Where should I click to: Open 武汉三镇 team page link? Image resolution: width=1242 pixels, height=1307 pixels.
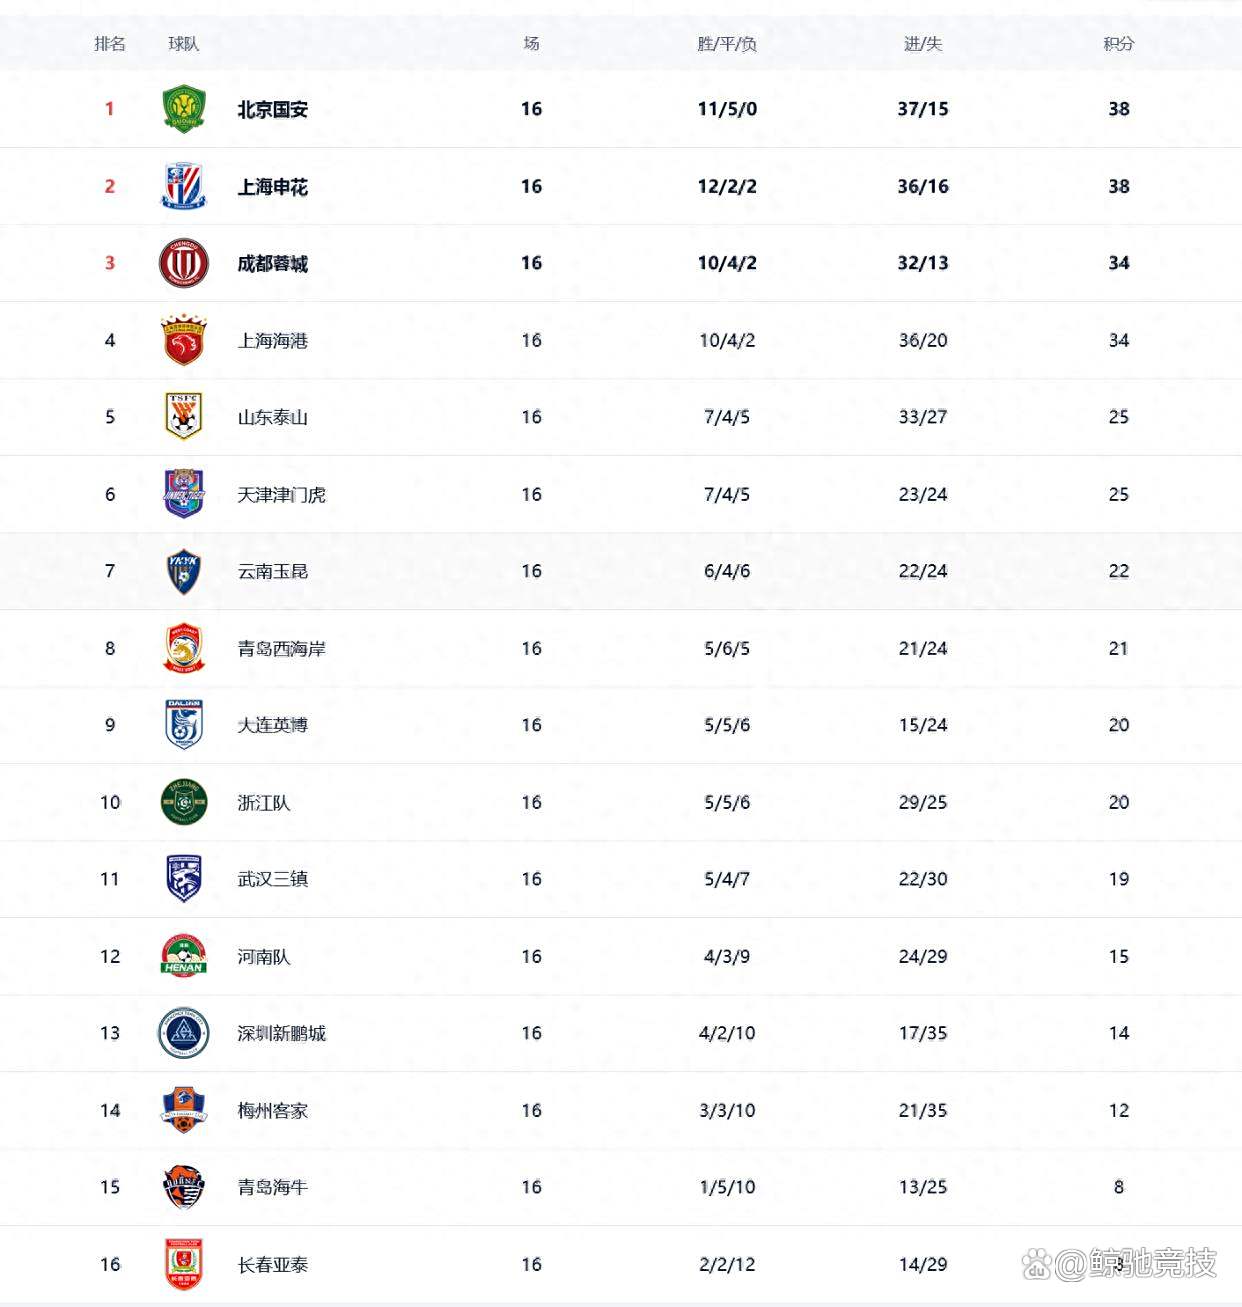tap(272, 879)
